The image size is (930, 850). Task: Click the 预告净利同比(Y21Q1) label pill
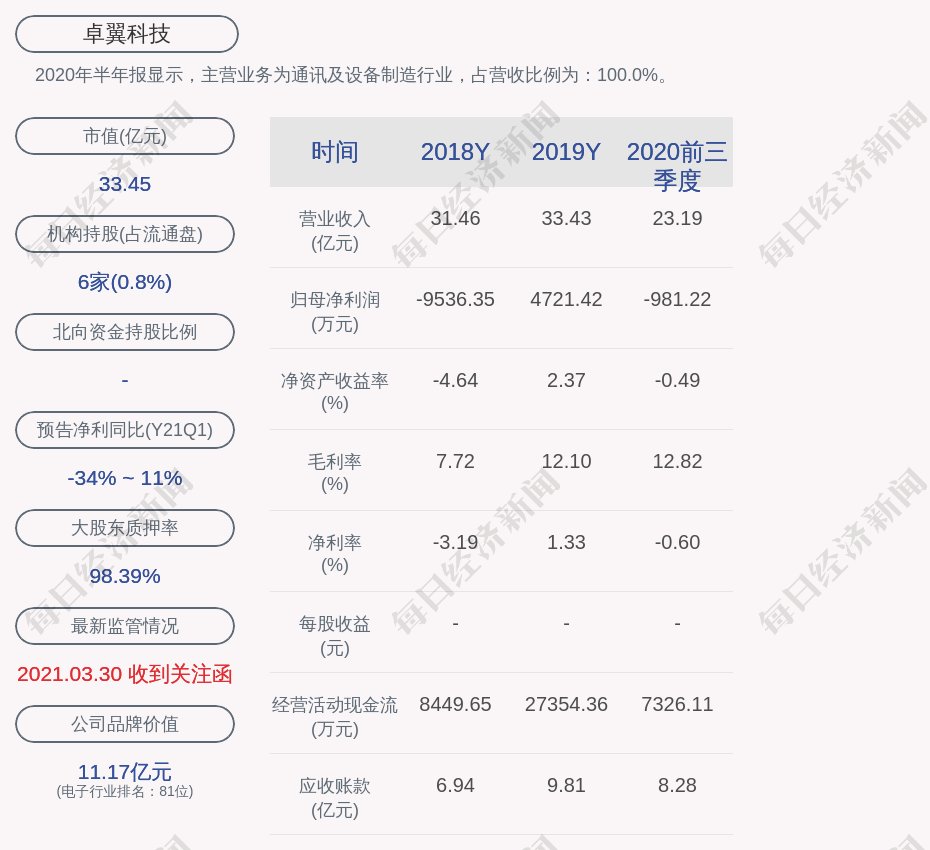(x=125, y=429)
